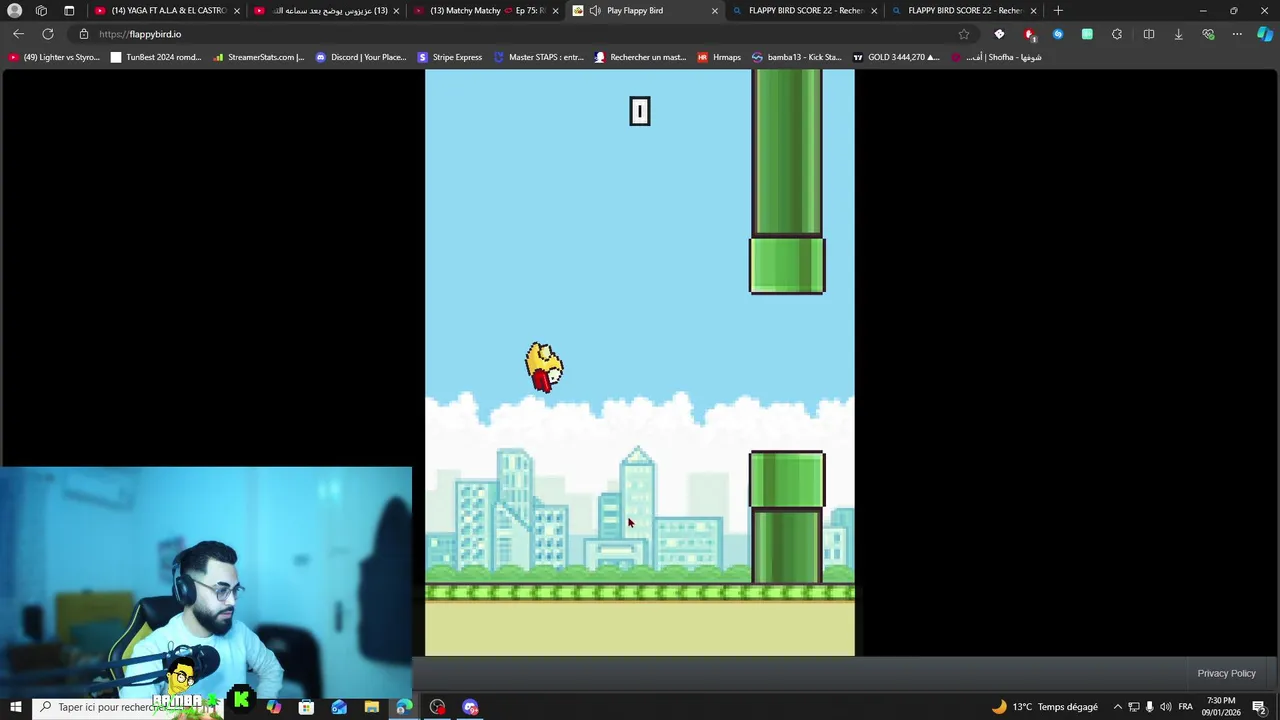Open the notification center
The width and height of the screenshot is (1280, 720).
click(x=1259, y=707)
